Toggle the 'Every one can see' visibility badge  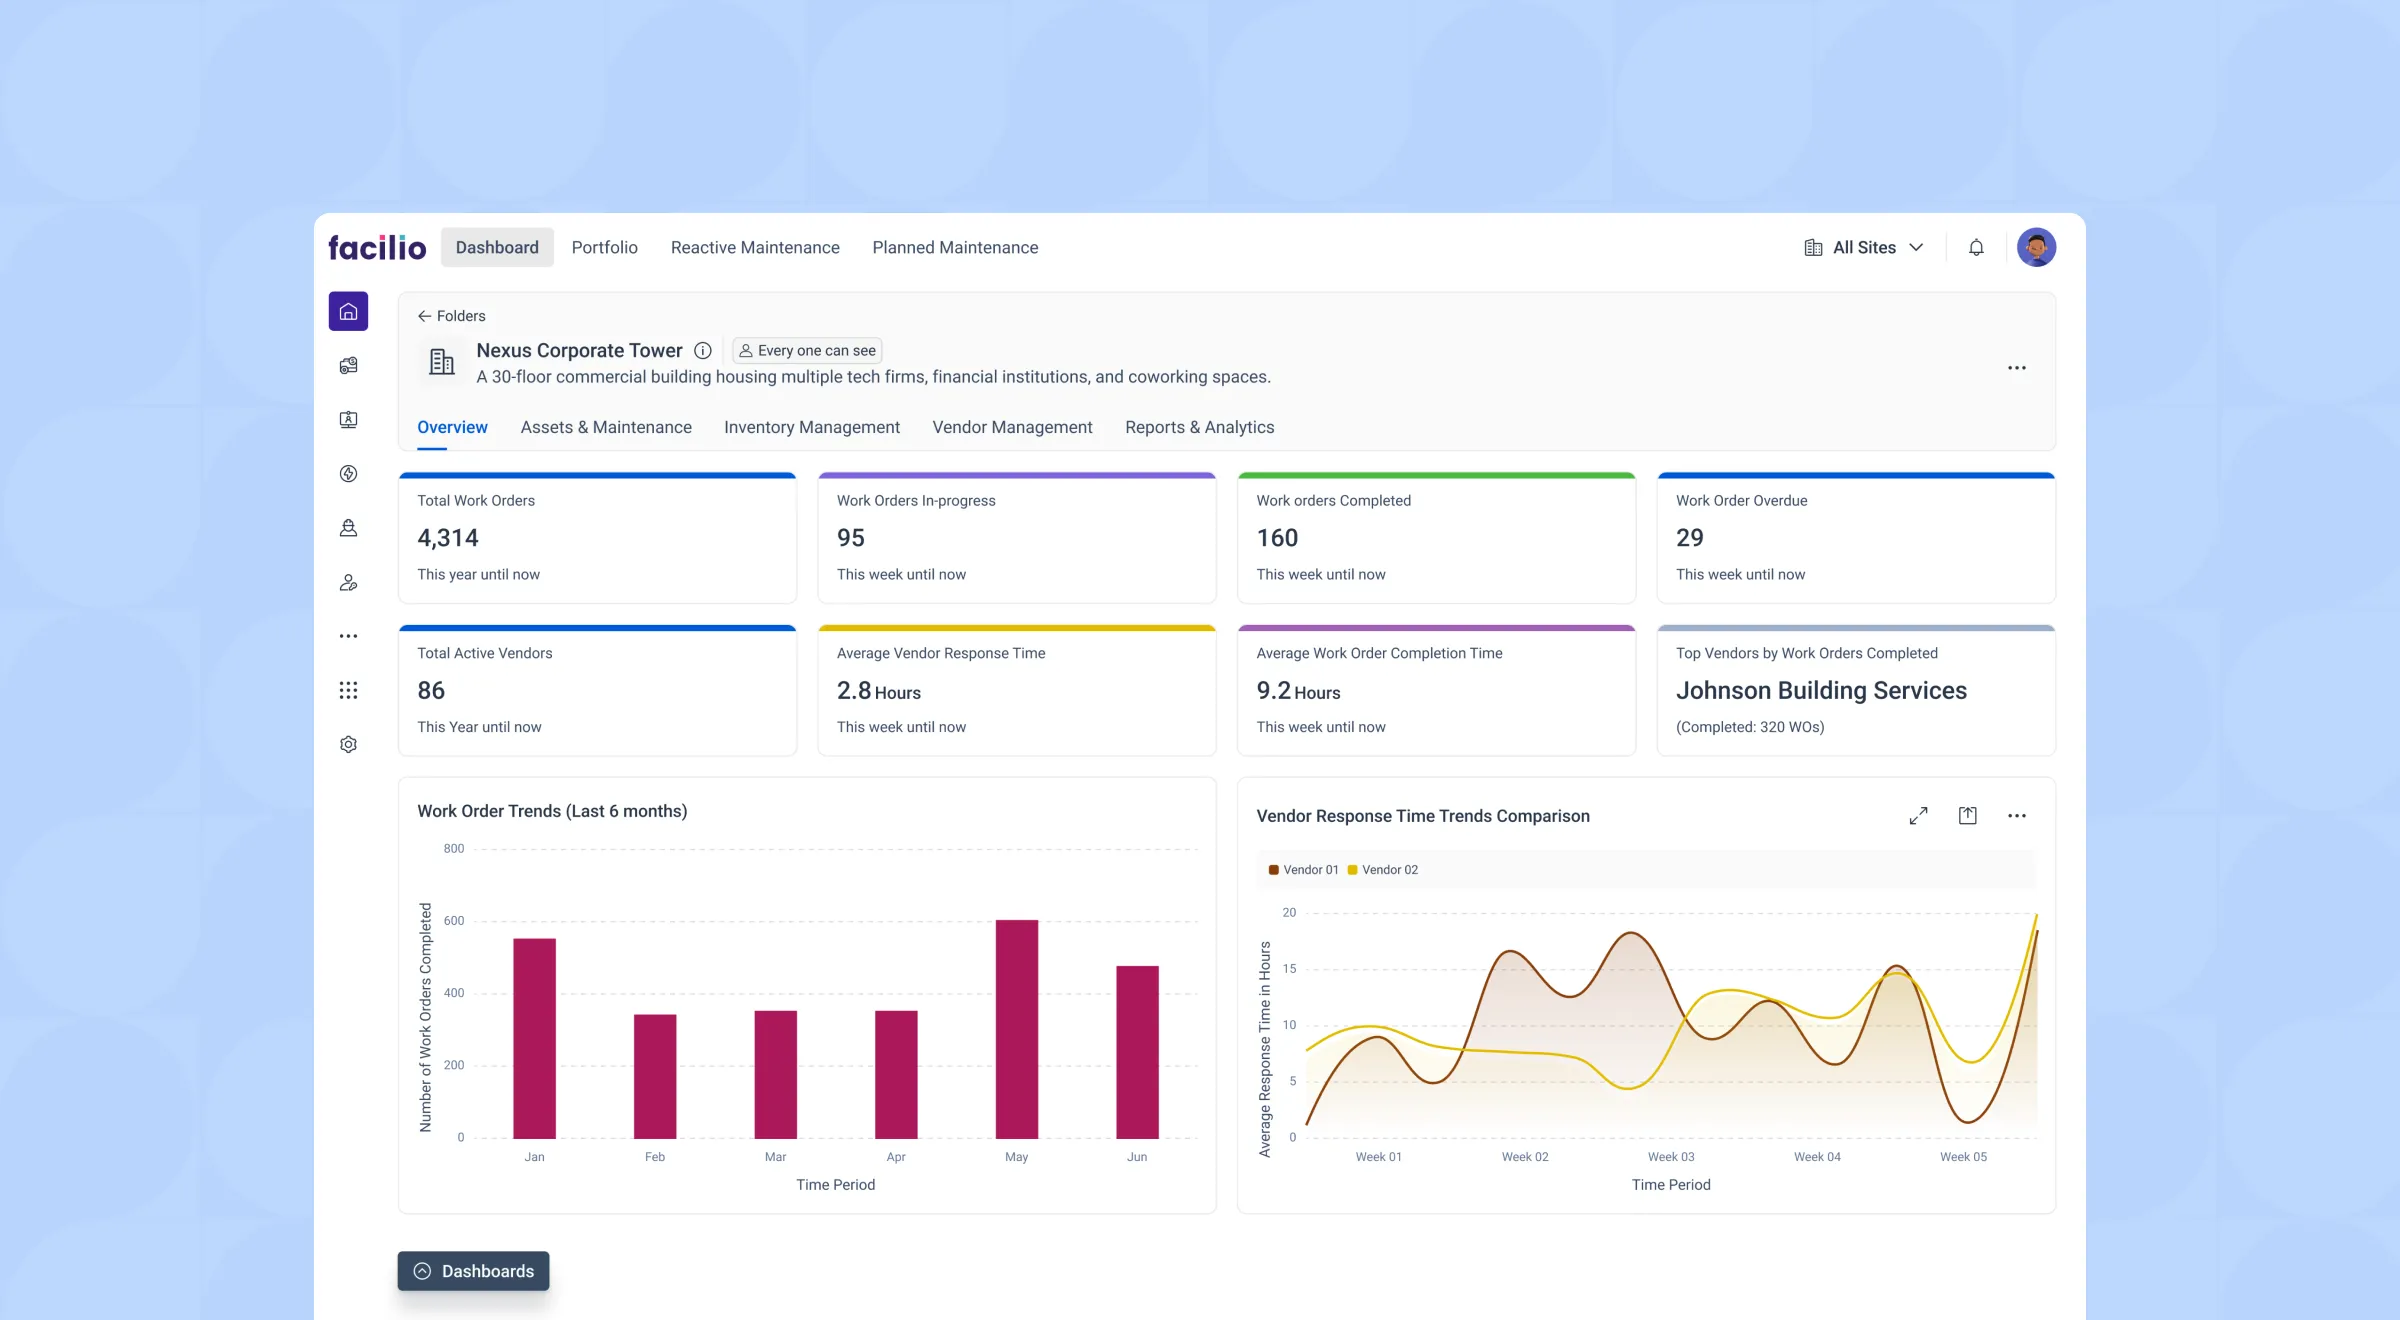coord(806,350)
